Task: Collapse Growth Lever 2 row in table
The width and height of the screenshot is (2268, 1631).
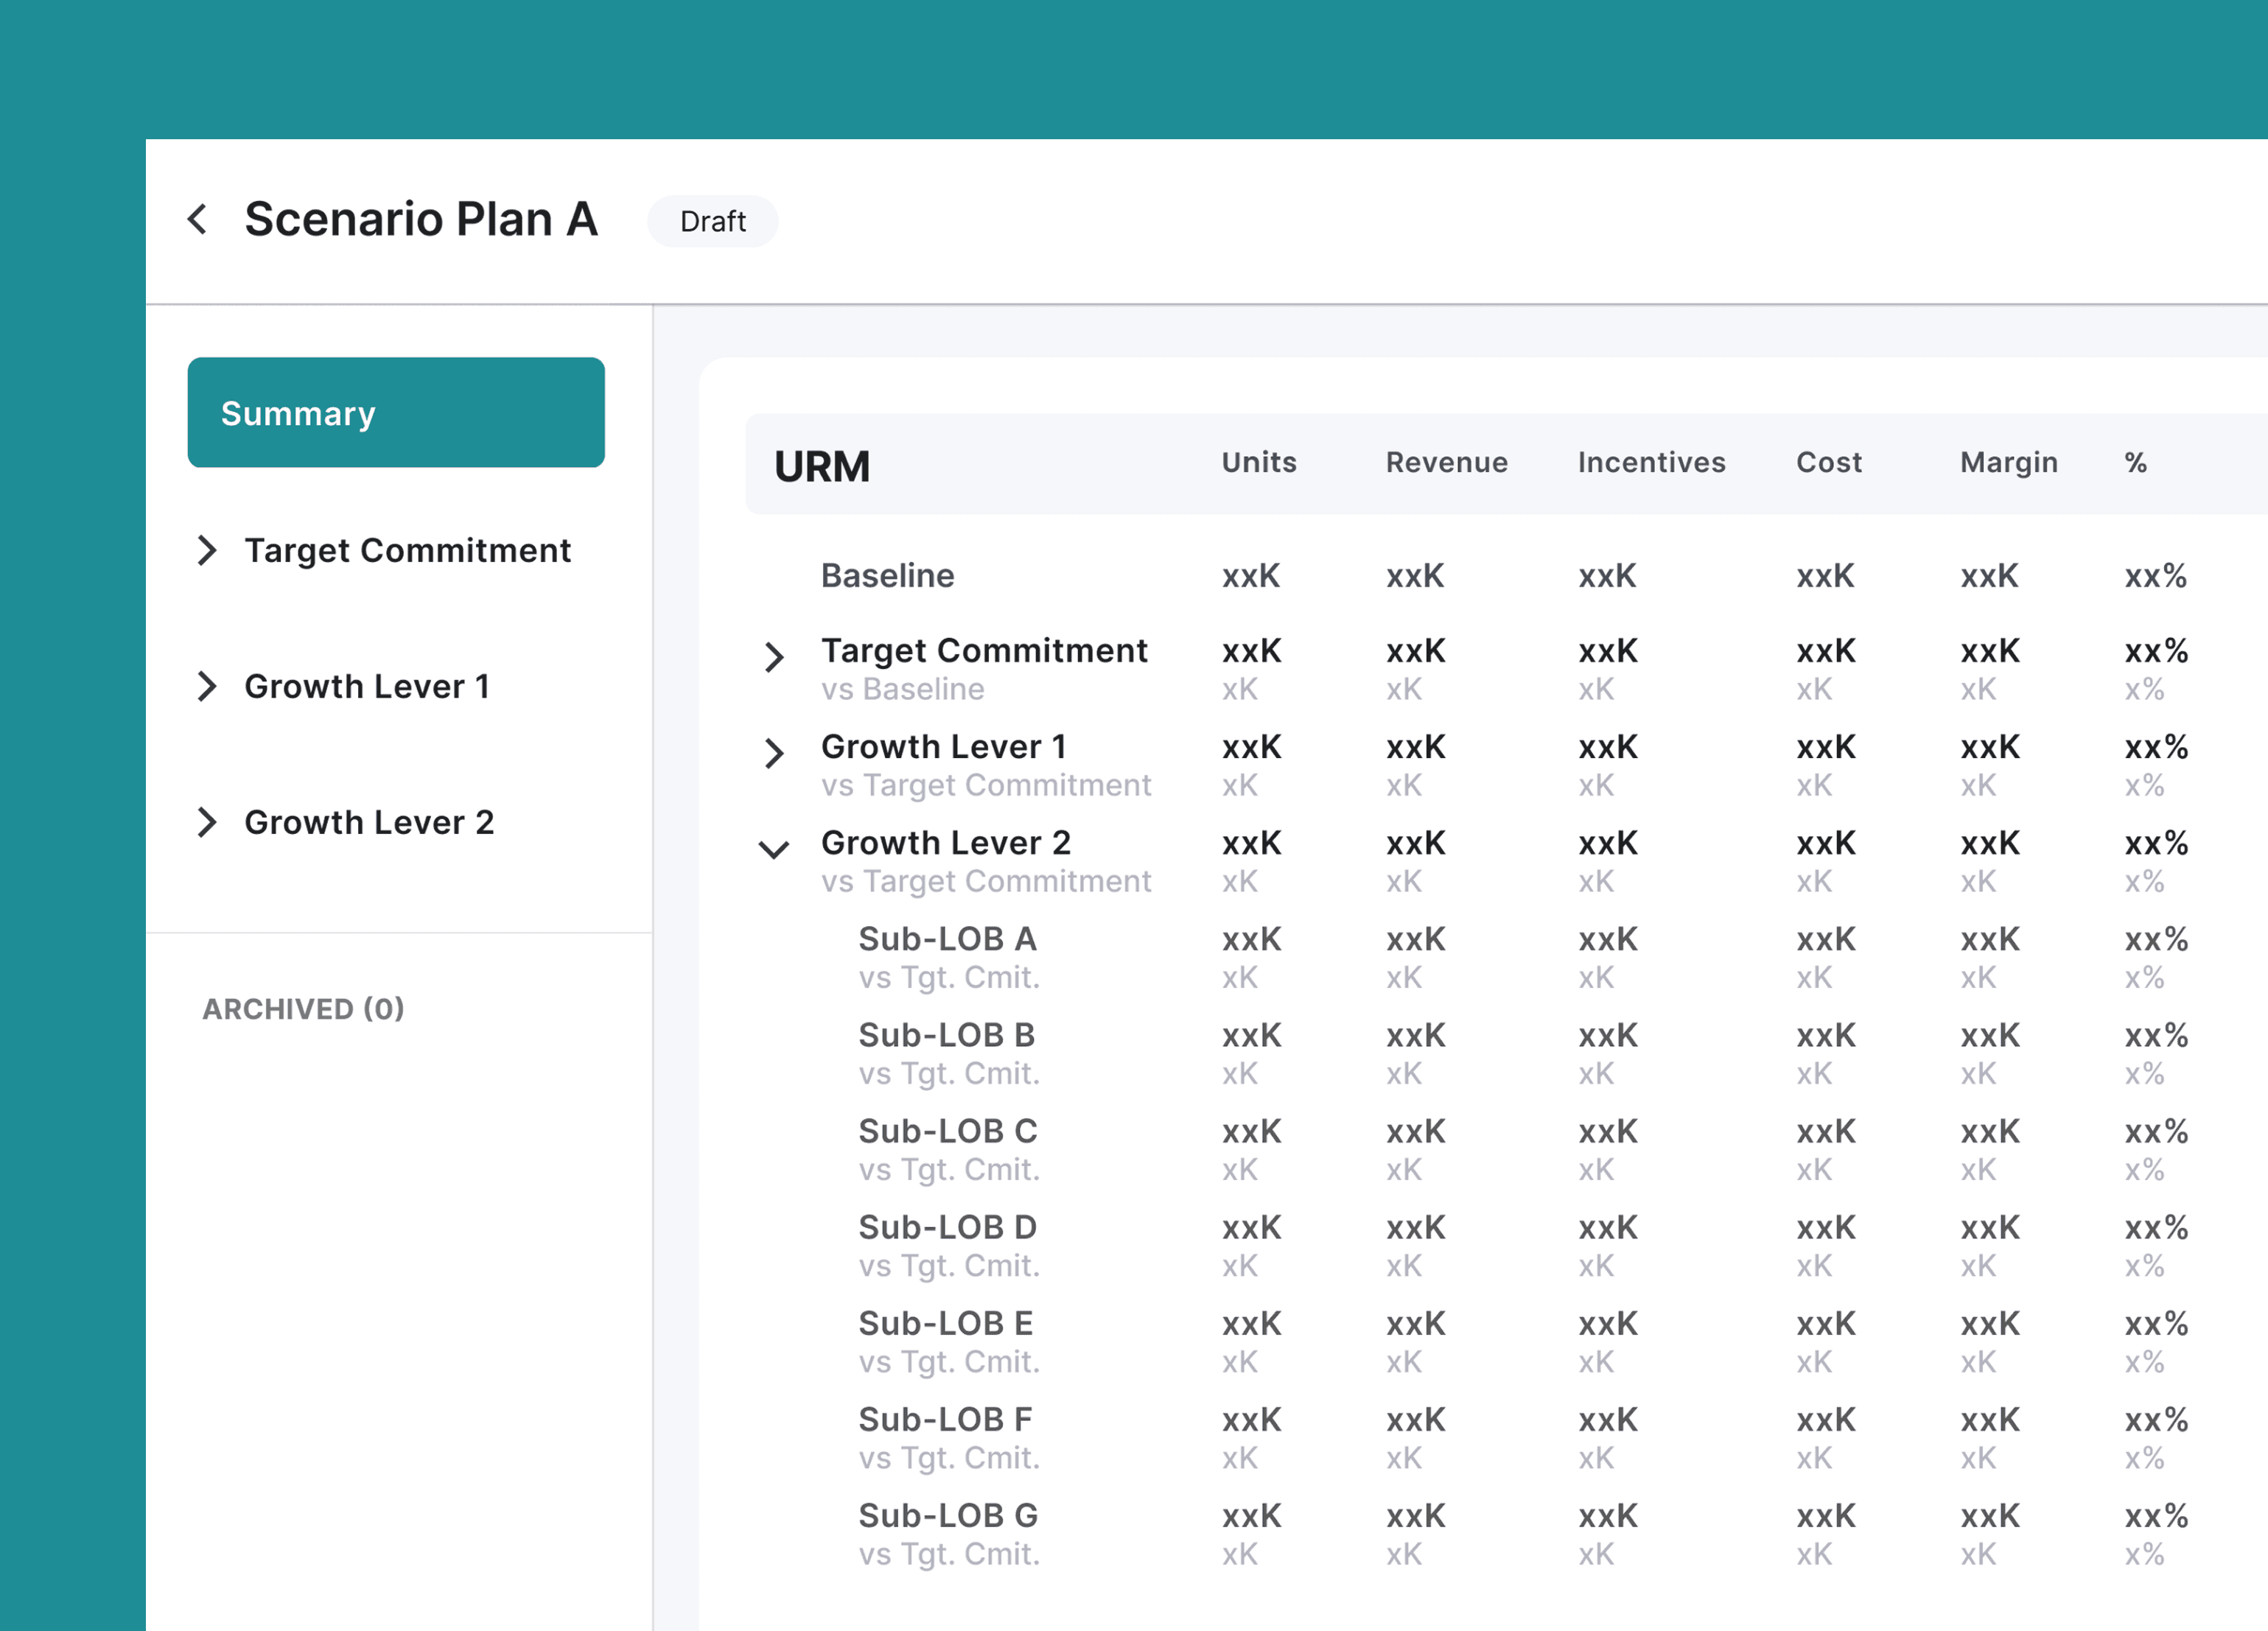Action: pos(774,850)
